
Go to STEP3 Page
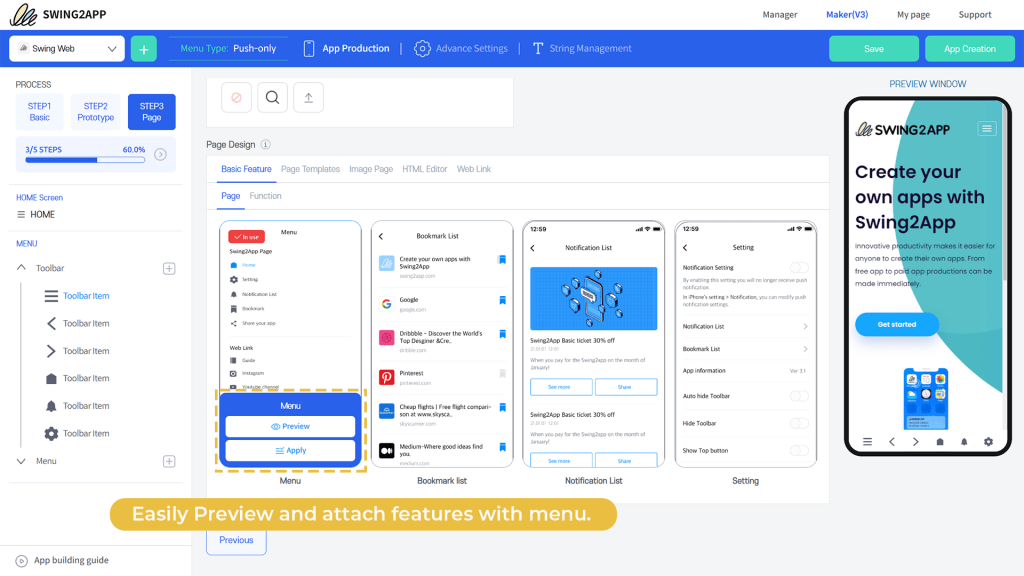coord(152,112)
